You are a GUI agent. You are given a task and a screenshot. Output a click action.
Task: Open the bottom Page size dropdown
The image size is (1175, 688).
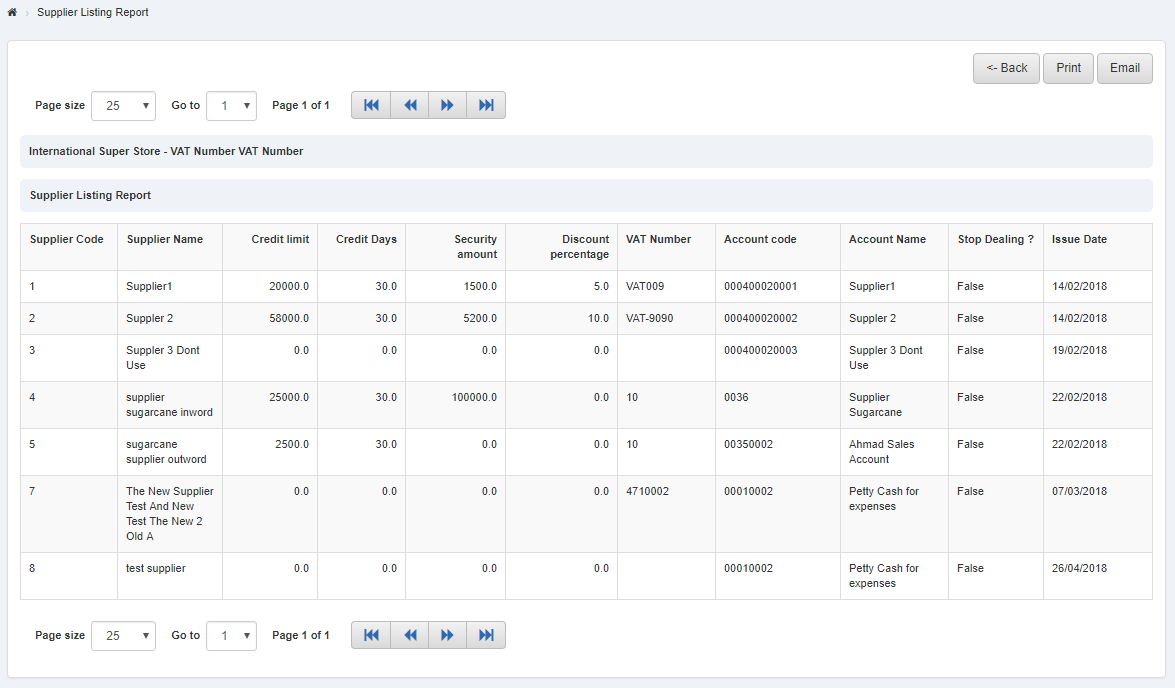(123, 635)
